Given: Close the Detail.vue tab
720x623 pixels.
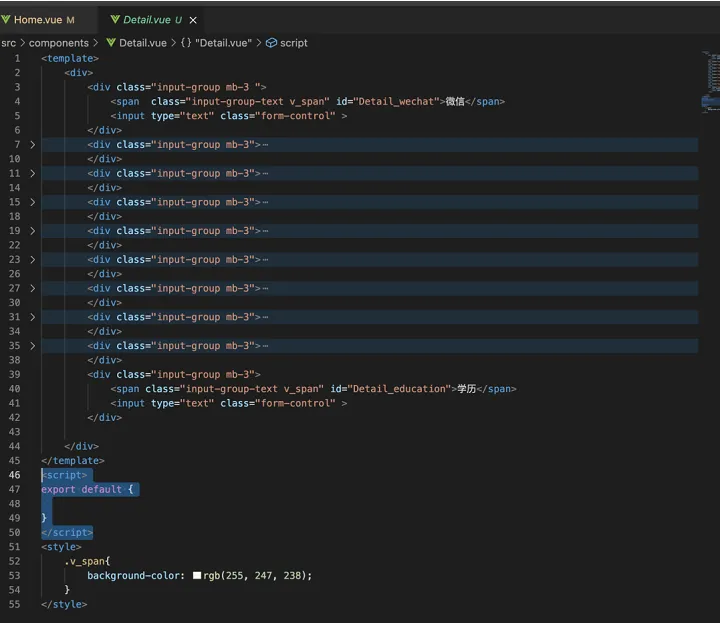Looking at the screenshot, I should pos(193,20).
